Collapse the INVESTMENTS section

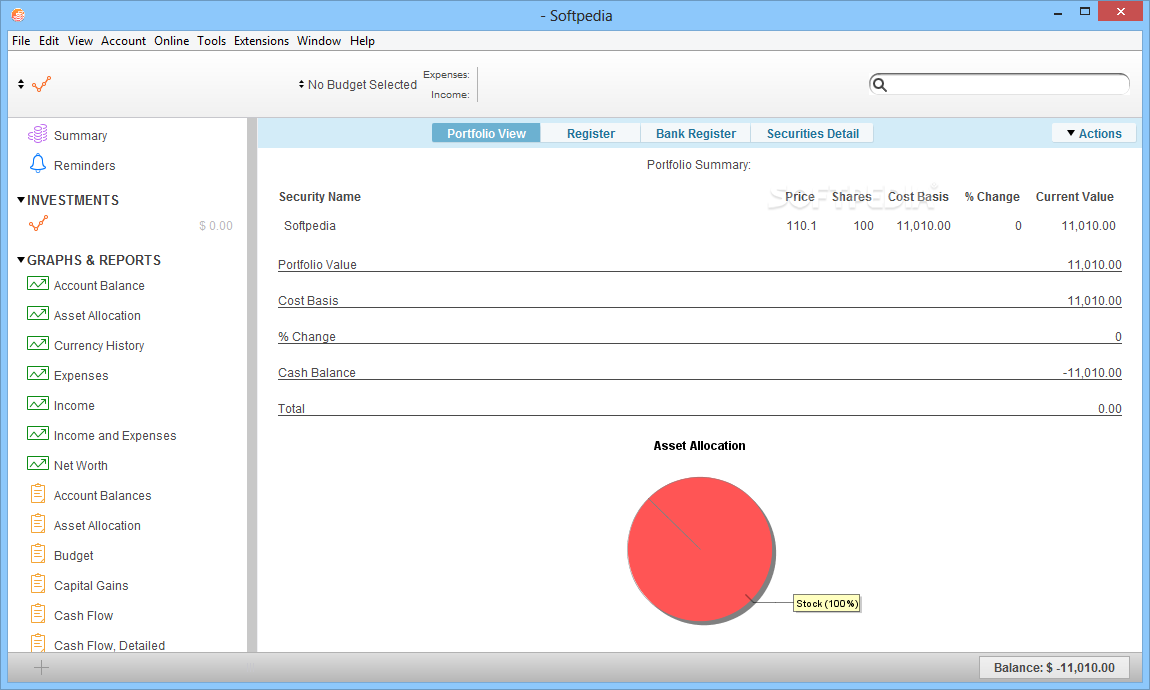tap(21, 199)
